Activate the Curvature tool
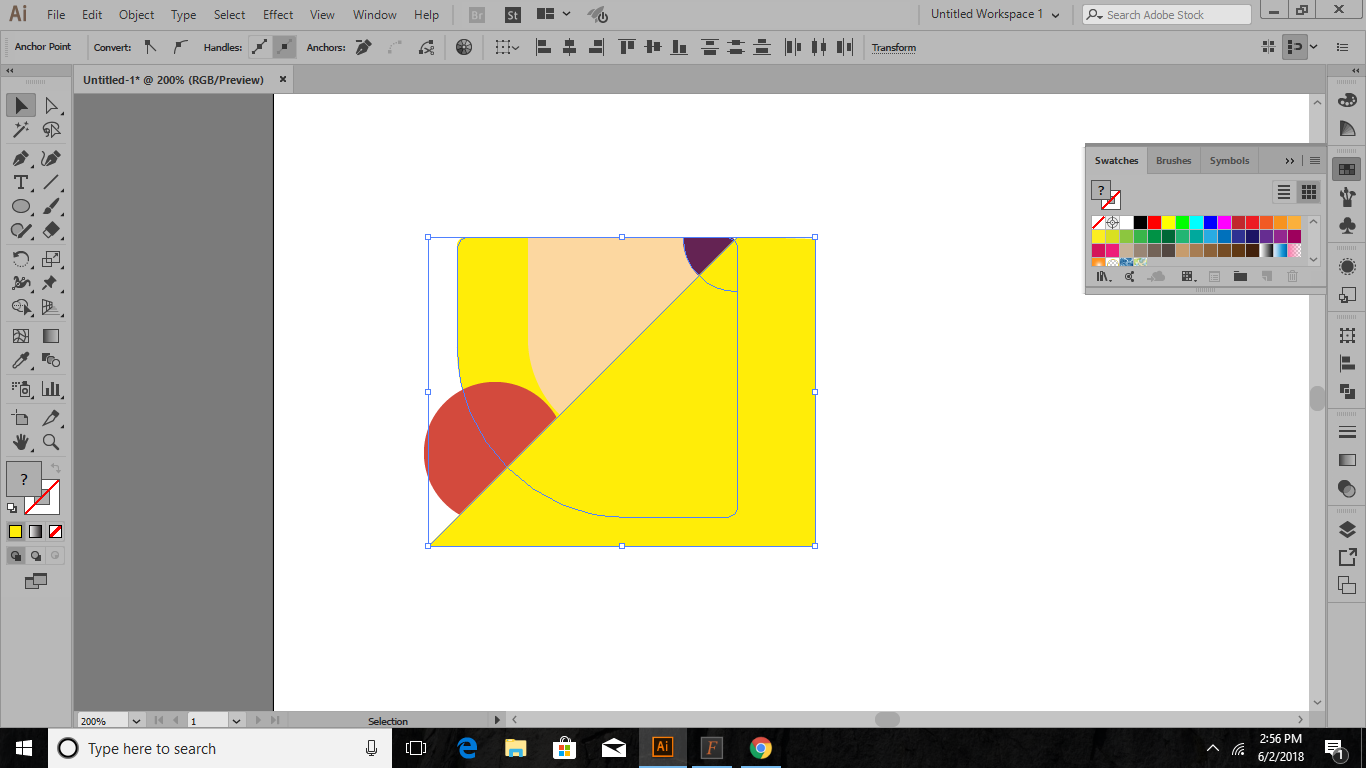The image size is (1366, 768). [x=52, y=158]
